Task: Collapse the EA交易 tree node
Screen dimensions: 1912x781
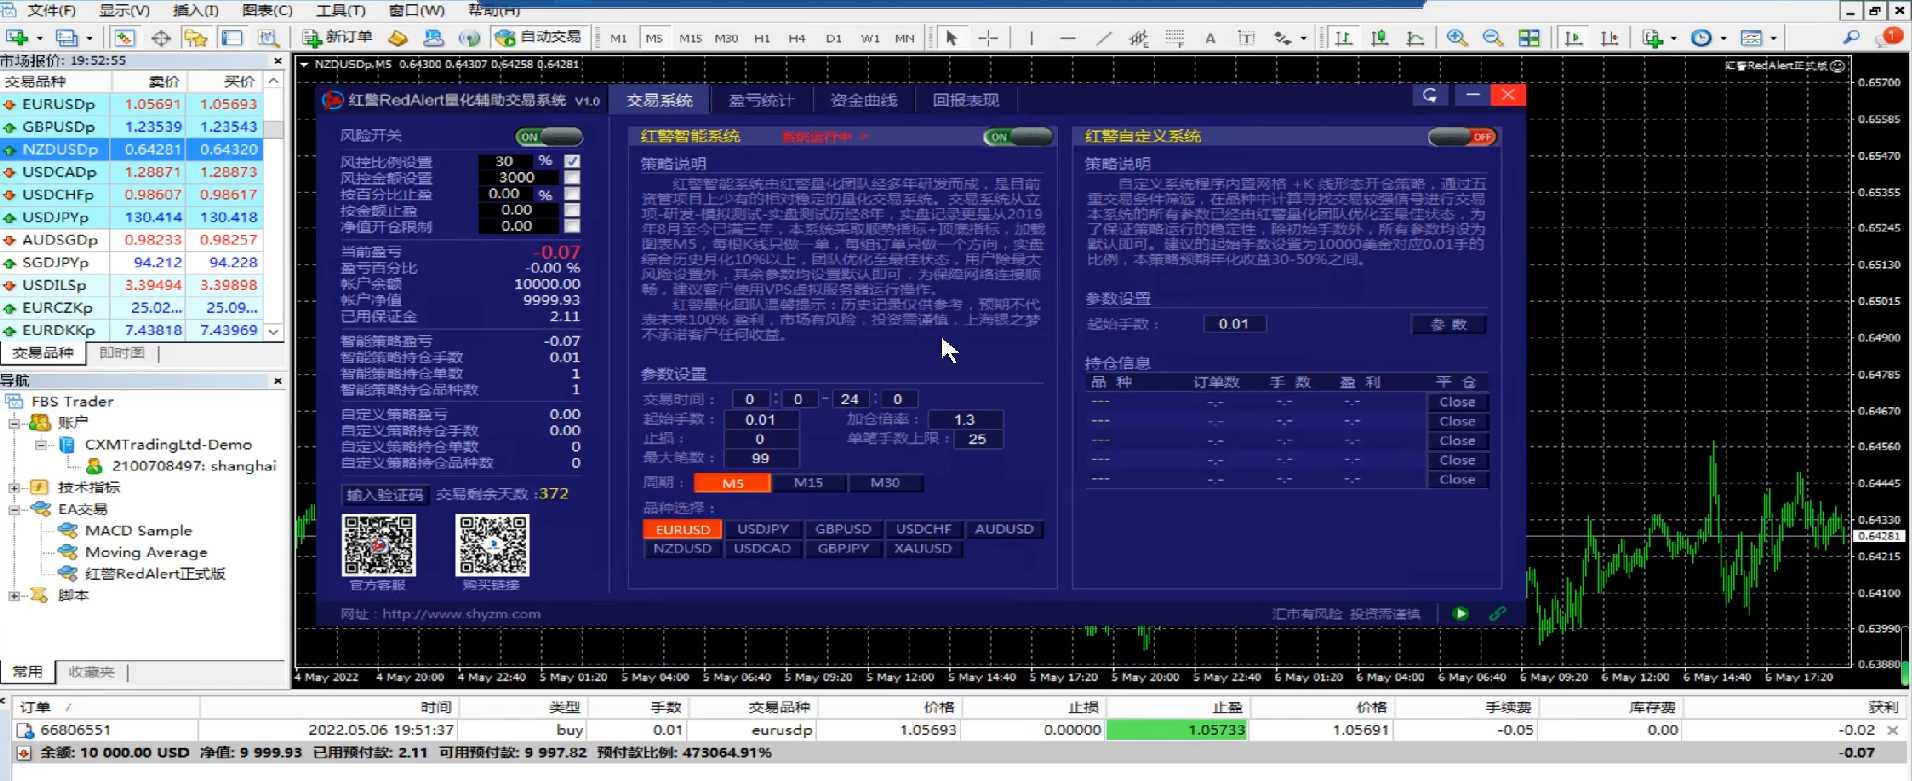Action: [14, 509]
